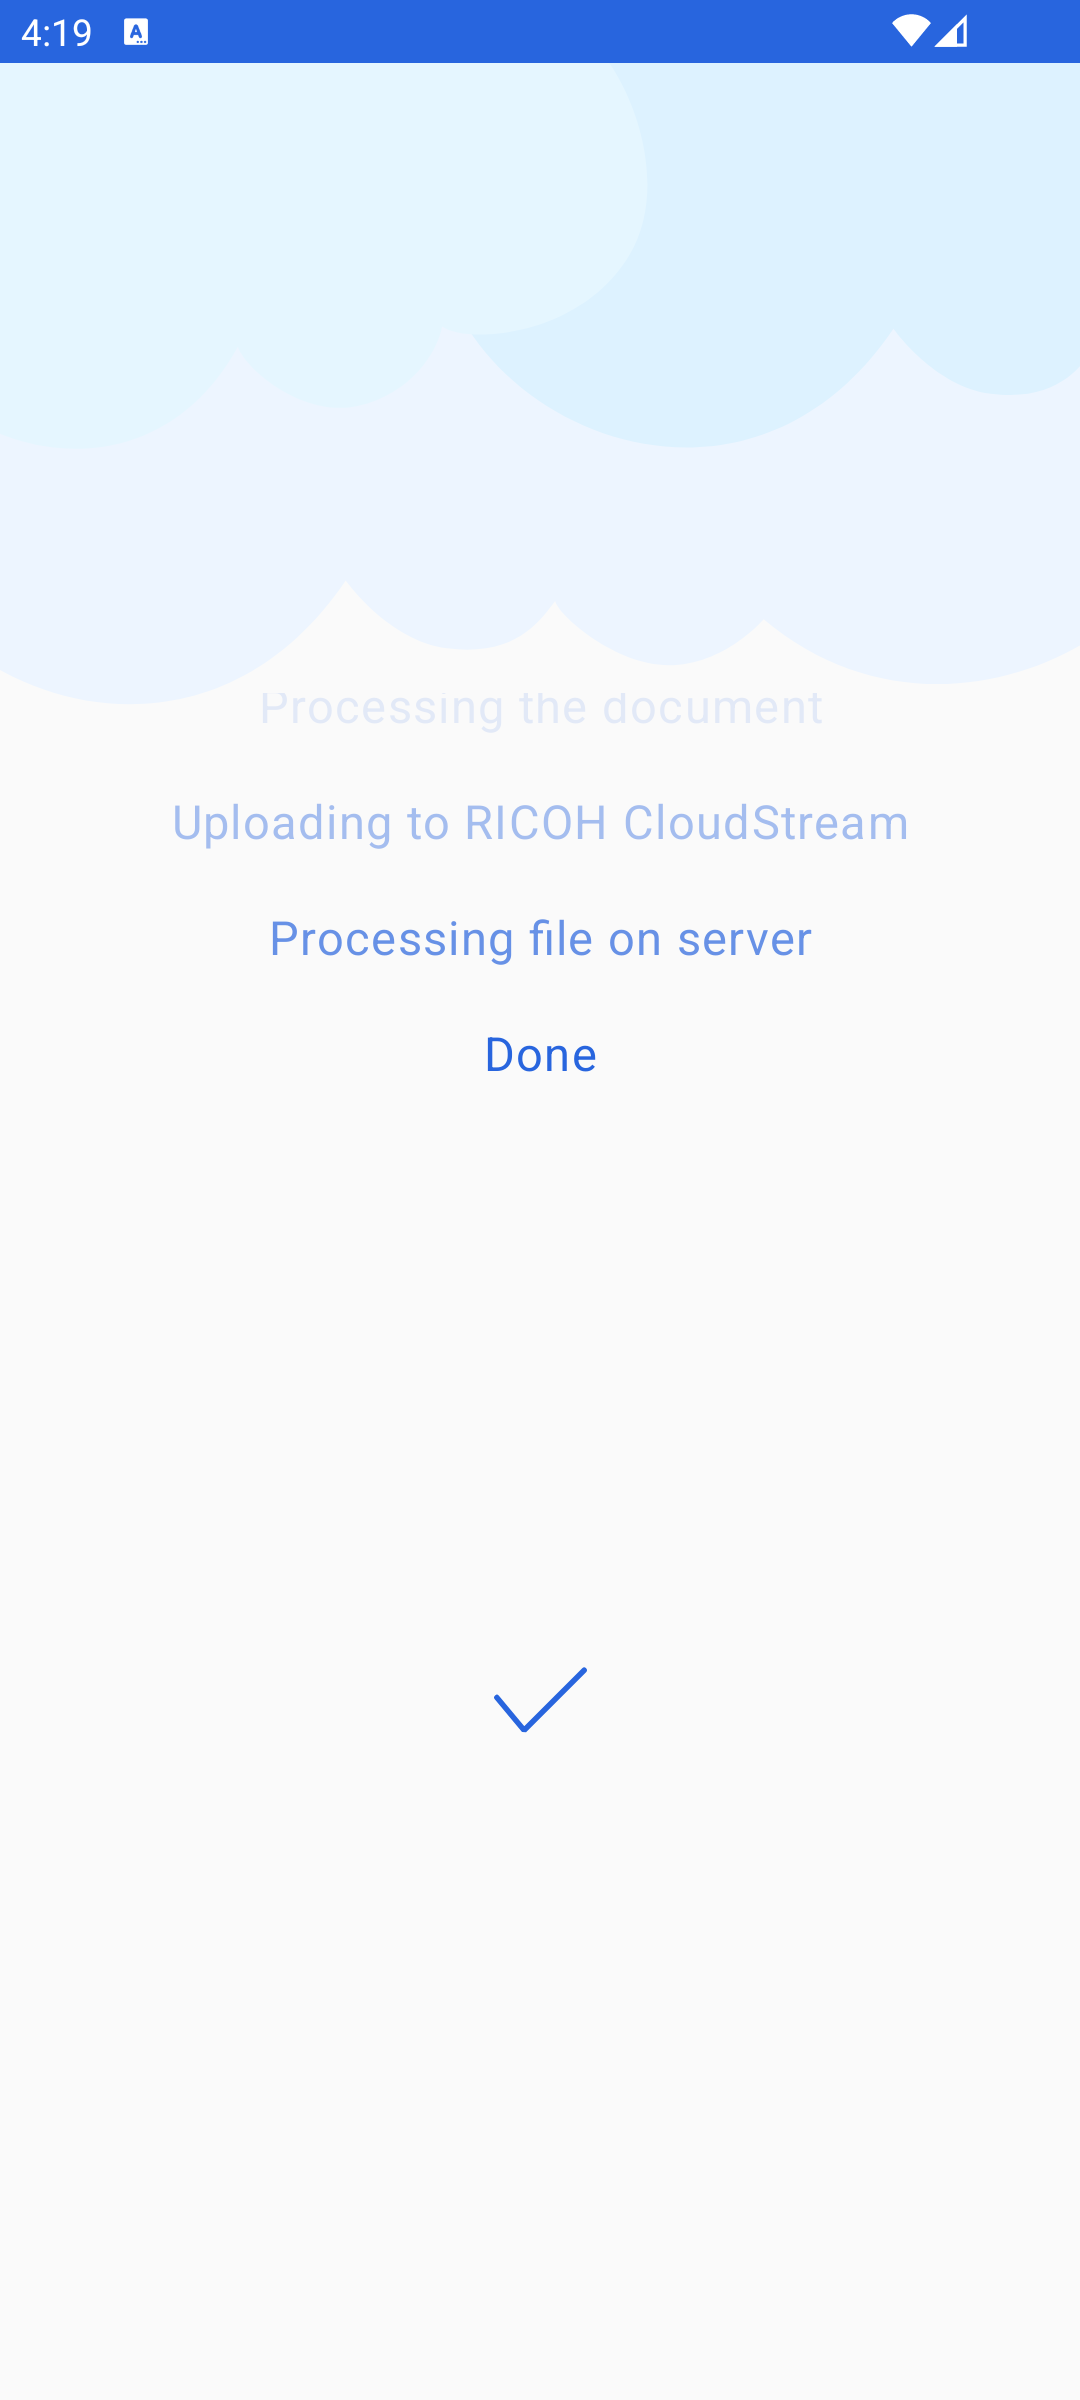Tap the 4:19 clock in status bar
1080x2400 pixels.
click(x=56, y=33)
